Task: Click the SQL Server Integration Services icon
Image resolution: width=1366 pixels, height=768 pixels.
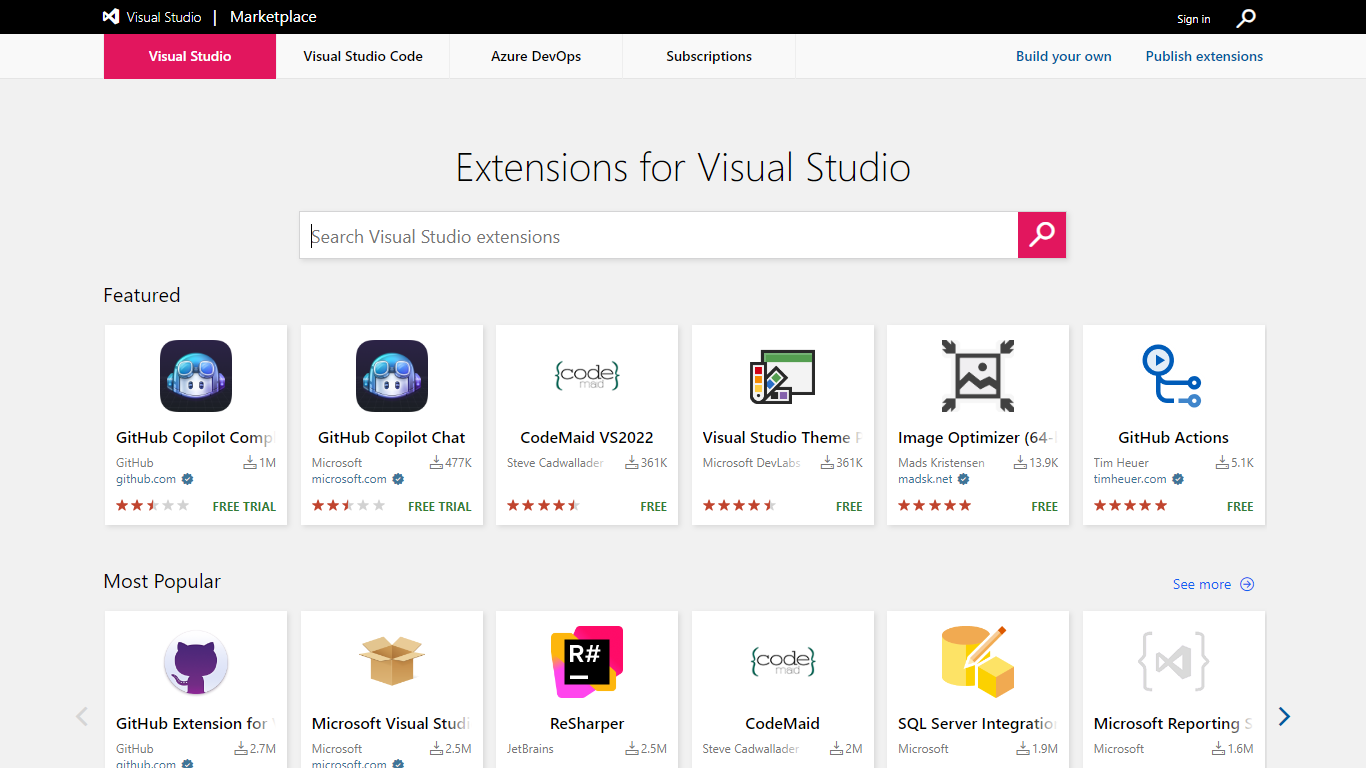Action: (978, 662)
